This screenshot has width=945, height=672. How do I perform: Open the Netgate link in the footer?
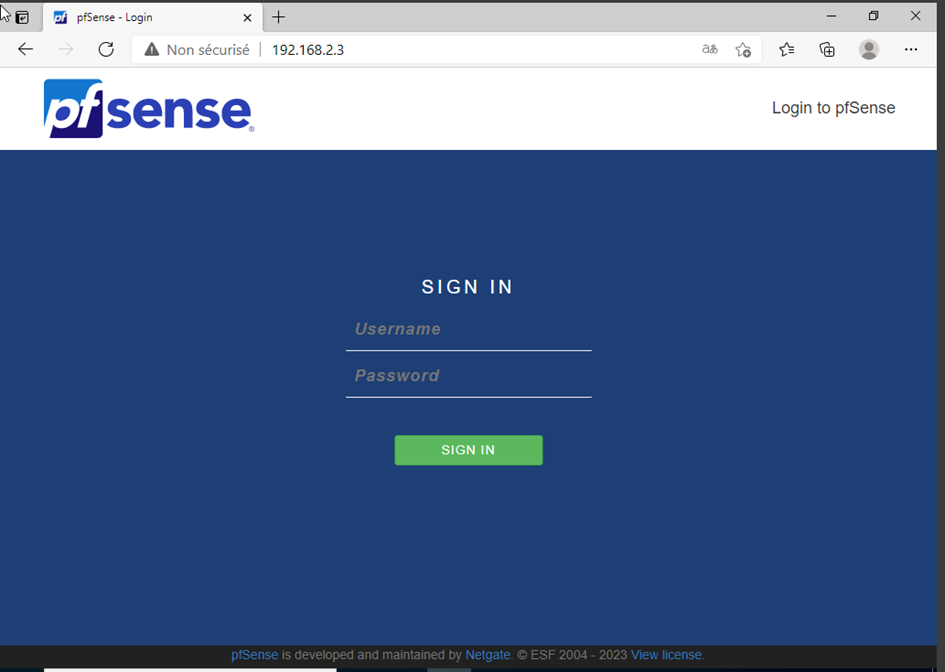click(487, 655)
